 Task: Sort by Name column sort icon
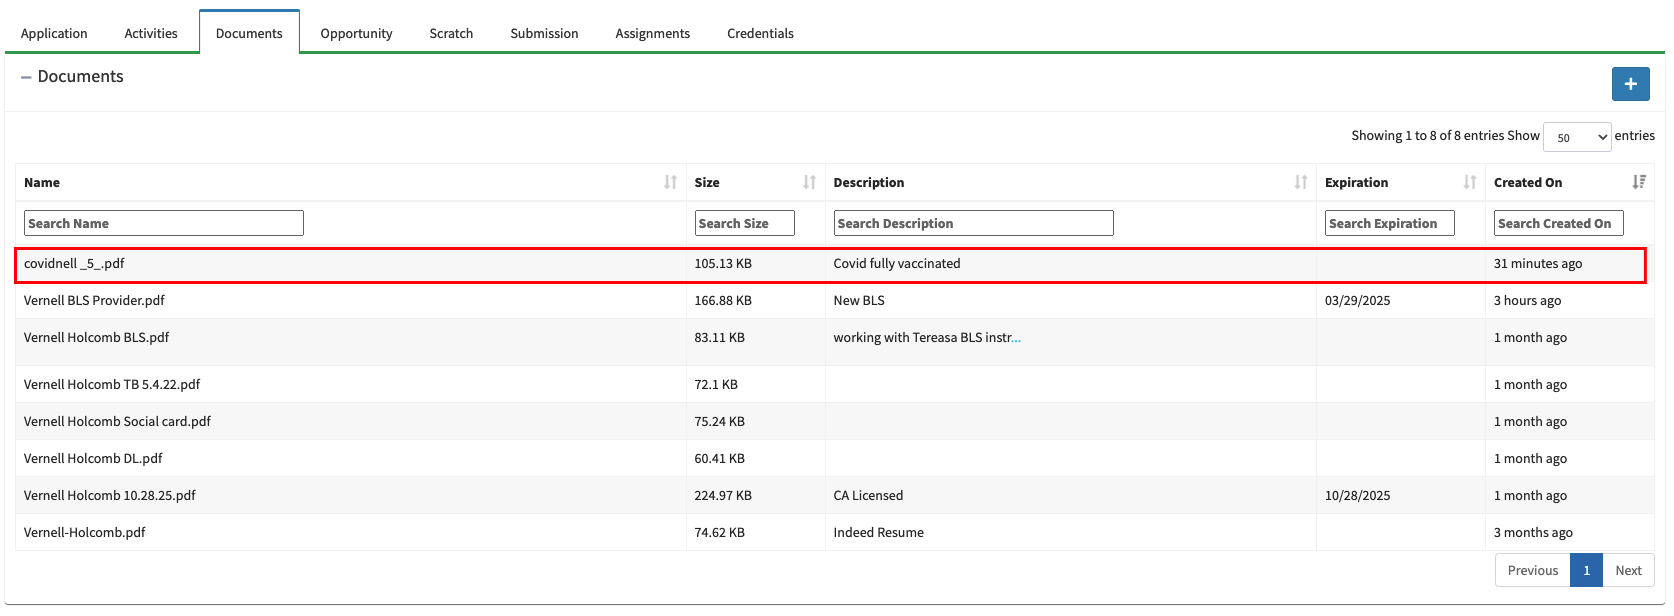coord(670,182)
